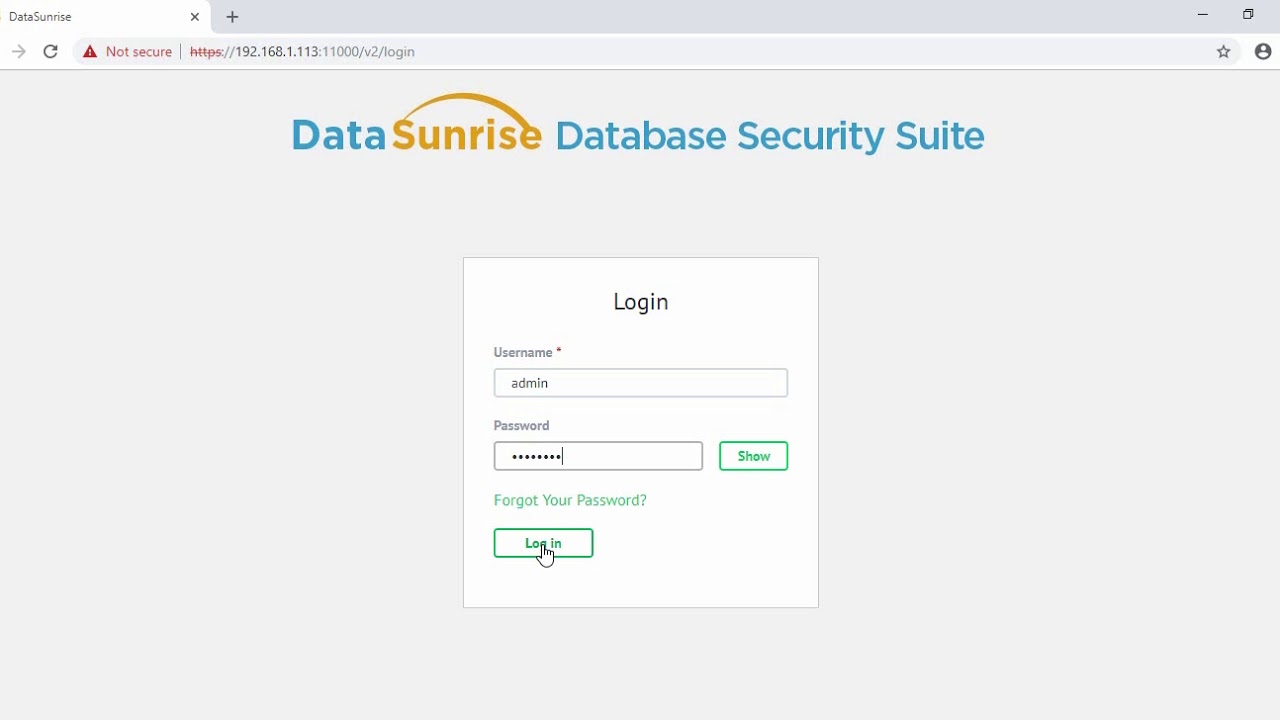This screenshot has width=1280, height=720.
Task: Minimize the browser window
Action: [1203, 14]
